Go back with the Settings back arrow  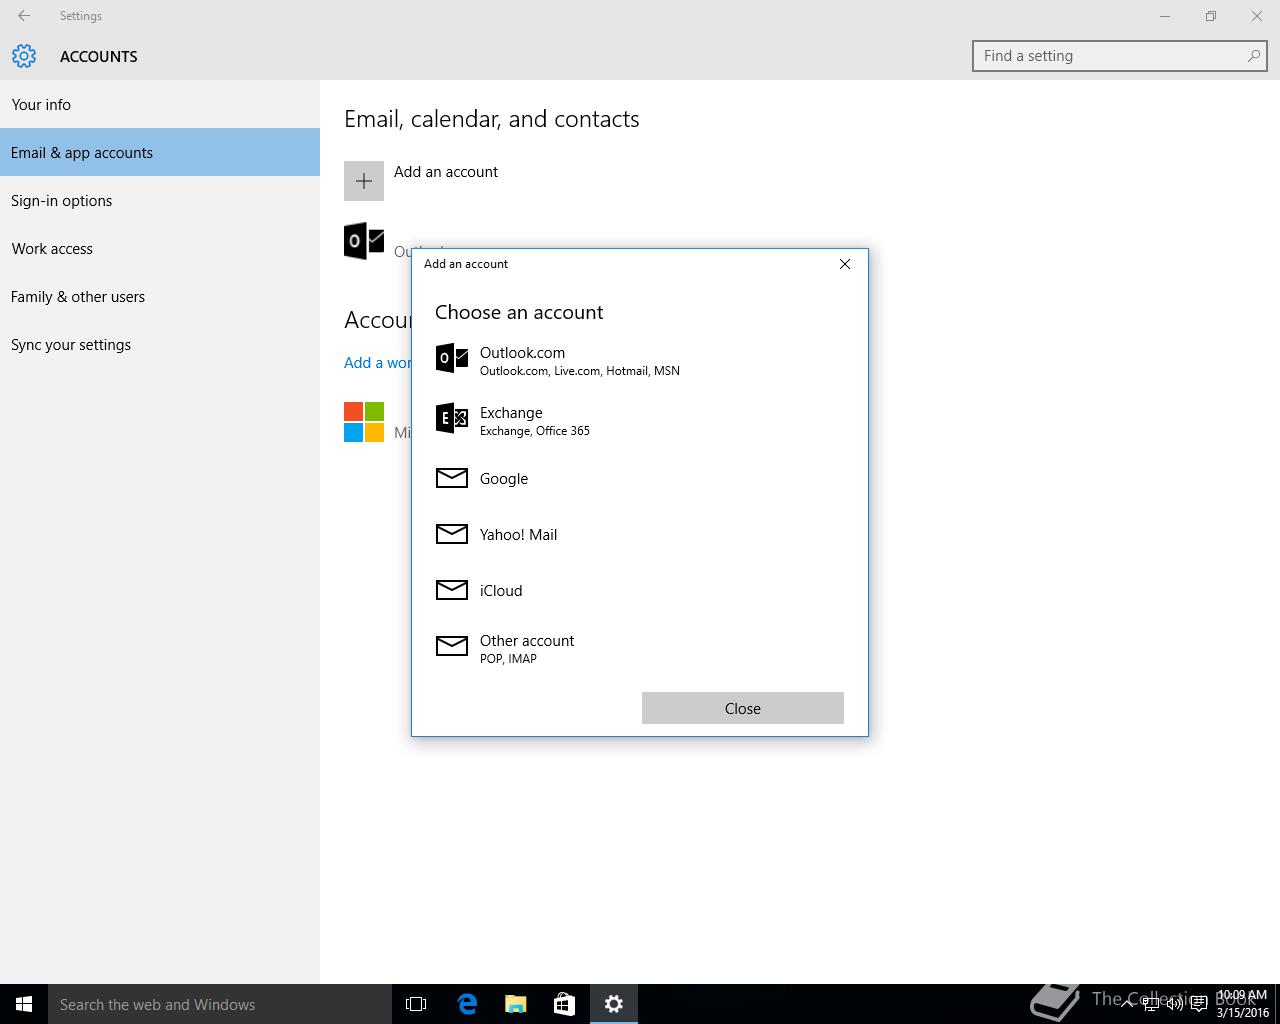tap(24, 16)
